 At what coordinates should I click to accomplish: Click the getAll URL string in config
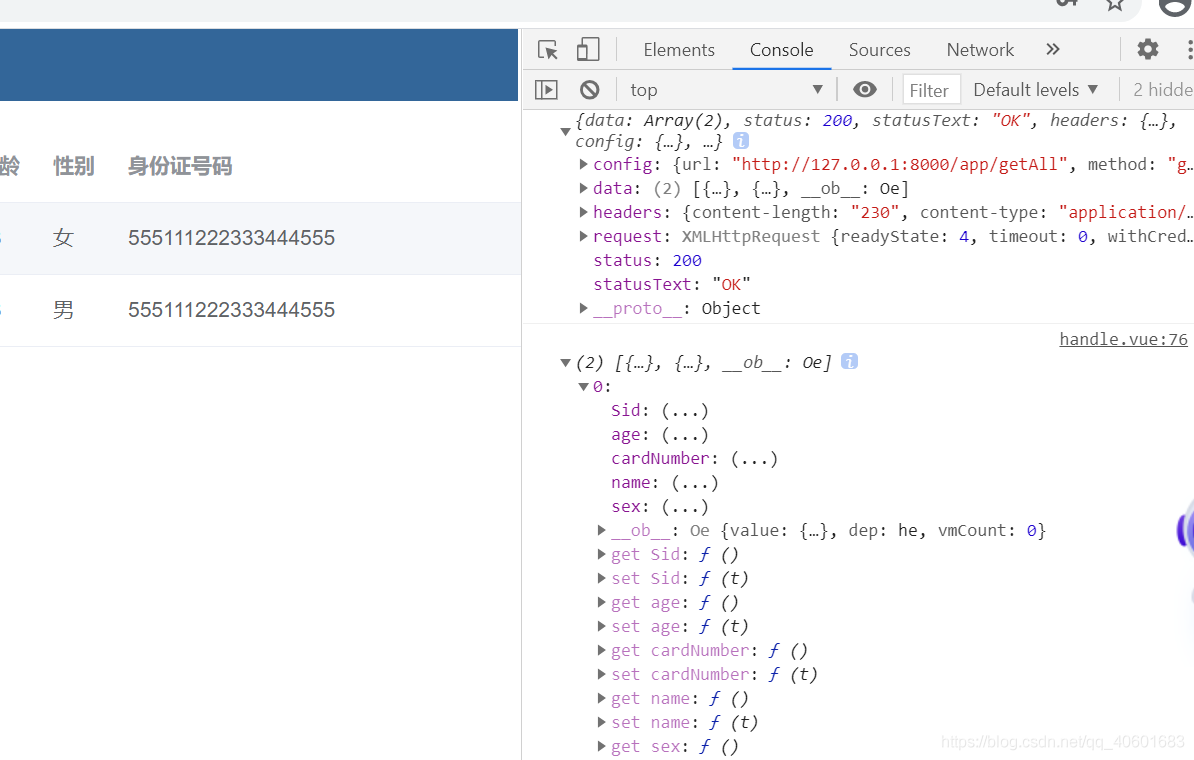[899, 164]
